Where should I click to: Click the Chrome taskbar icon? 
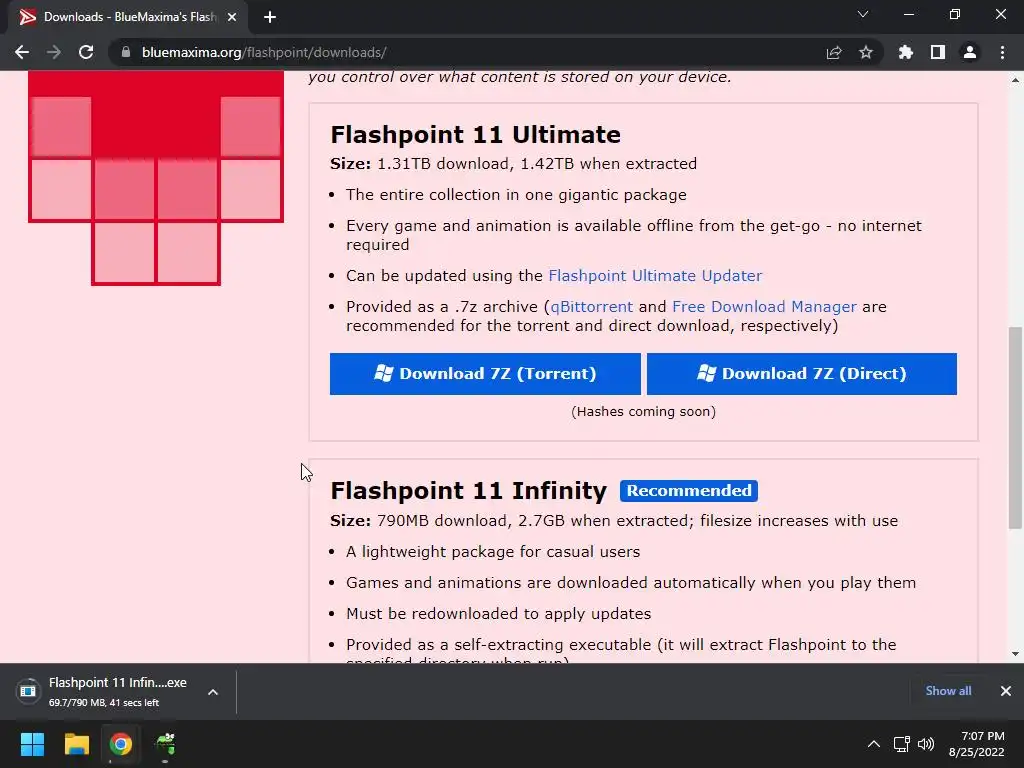point(121,744)
